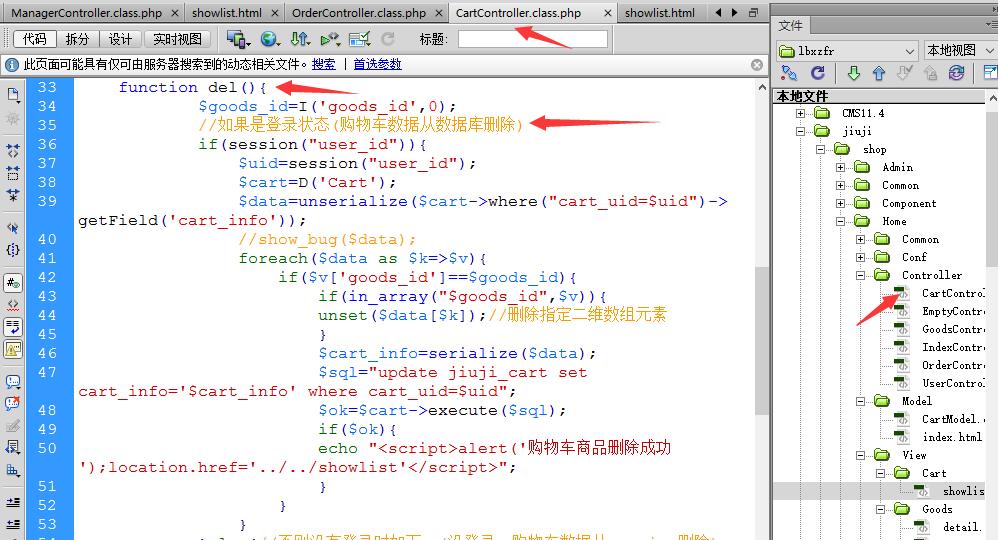The height and width of the screenshot is (540, 998).
Task: Click the green get files arrow
Action: click(854, 73)
